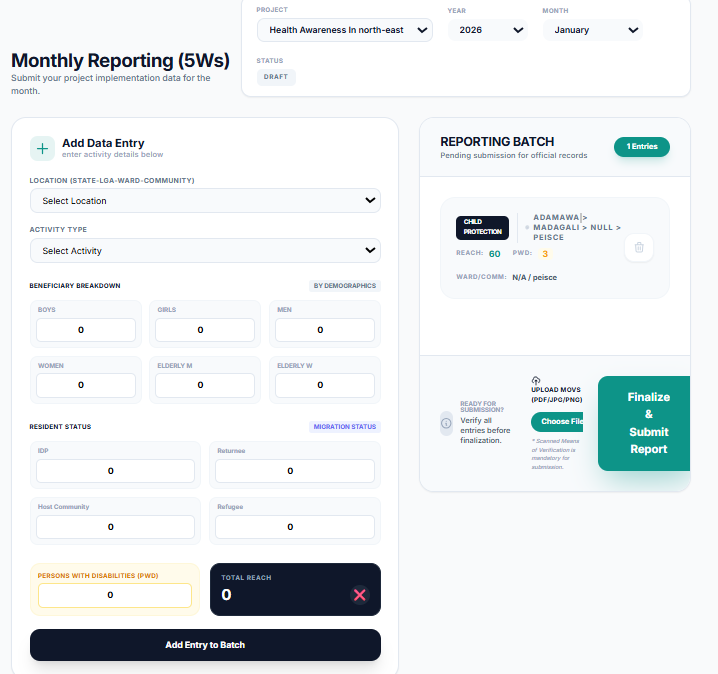Click the PWD value 3
718x674 pixels.
545,254
